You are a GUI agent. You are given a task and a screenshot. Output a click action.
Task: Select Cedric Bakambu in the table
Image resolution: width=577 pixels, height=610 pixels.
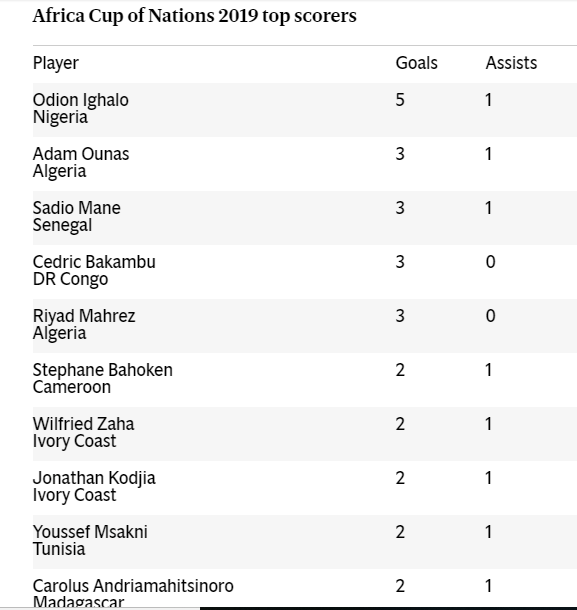[94, 262]
